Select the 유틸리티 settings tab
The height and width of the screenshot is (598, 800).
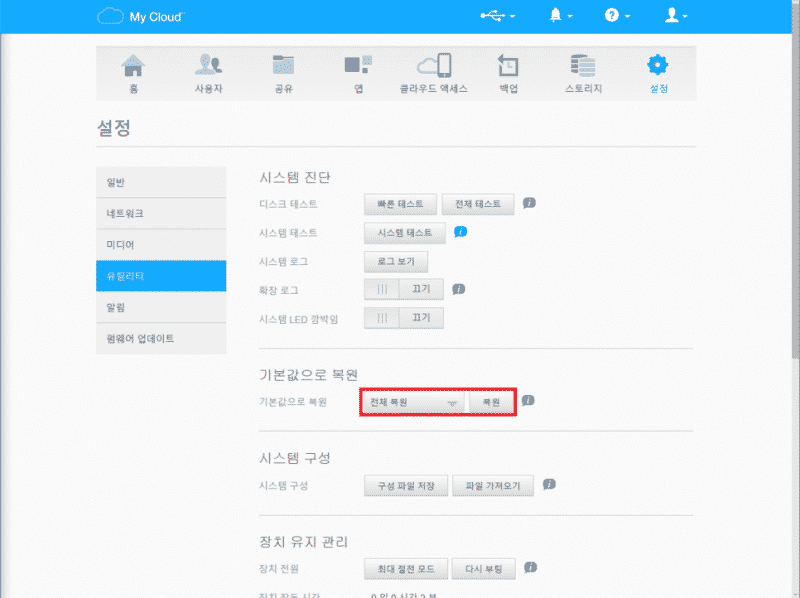161,276
